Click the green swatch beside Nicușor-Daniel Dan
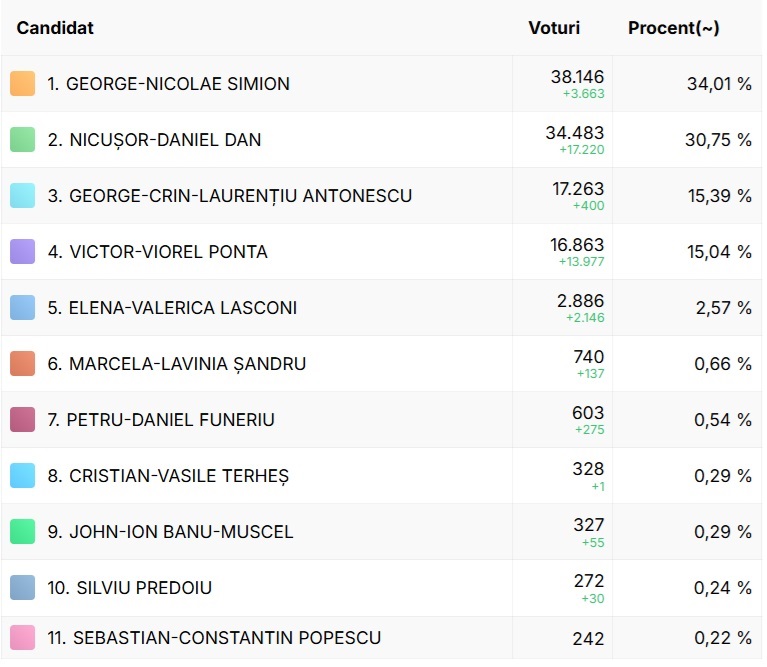 point(22,140)
